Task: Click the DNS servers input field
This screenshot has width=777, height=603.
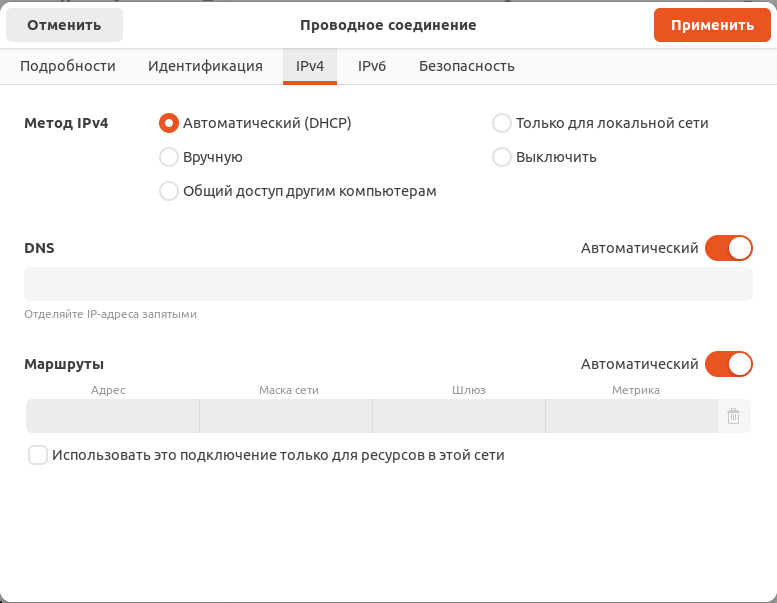Action: click(388, 284)
